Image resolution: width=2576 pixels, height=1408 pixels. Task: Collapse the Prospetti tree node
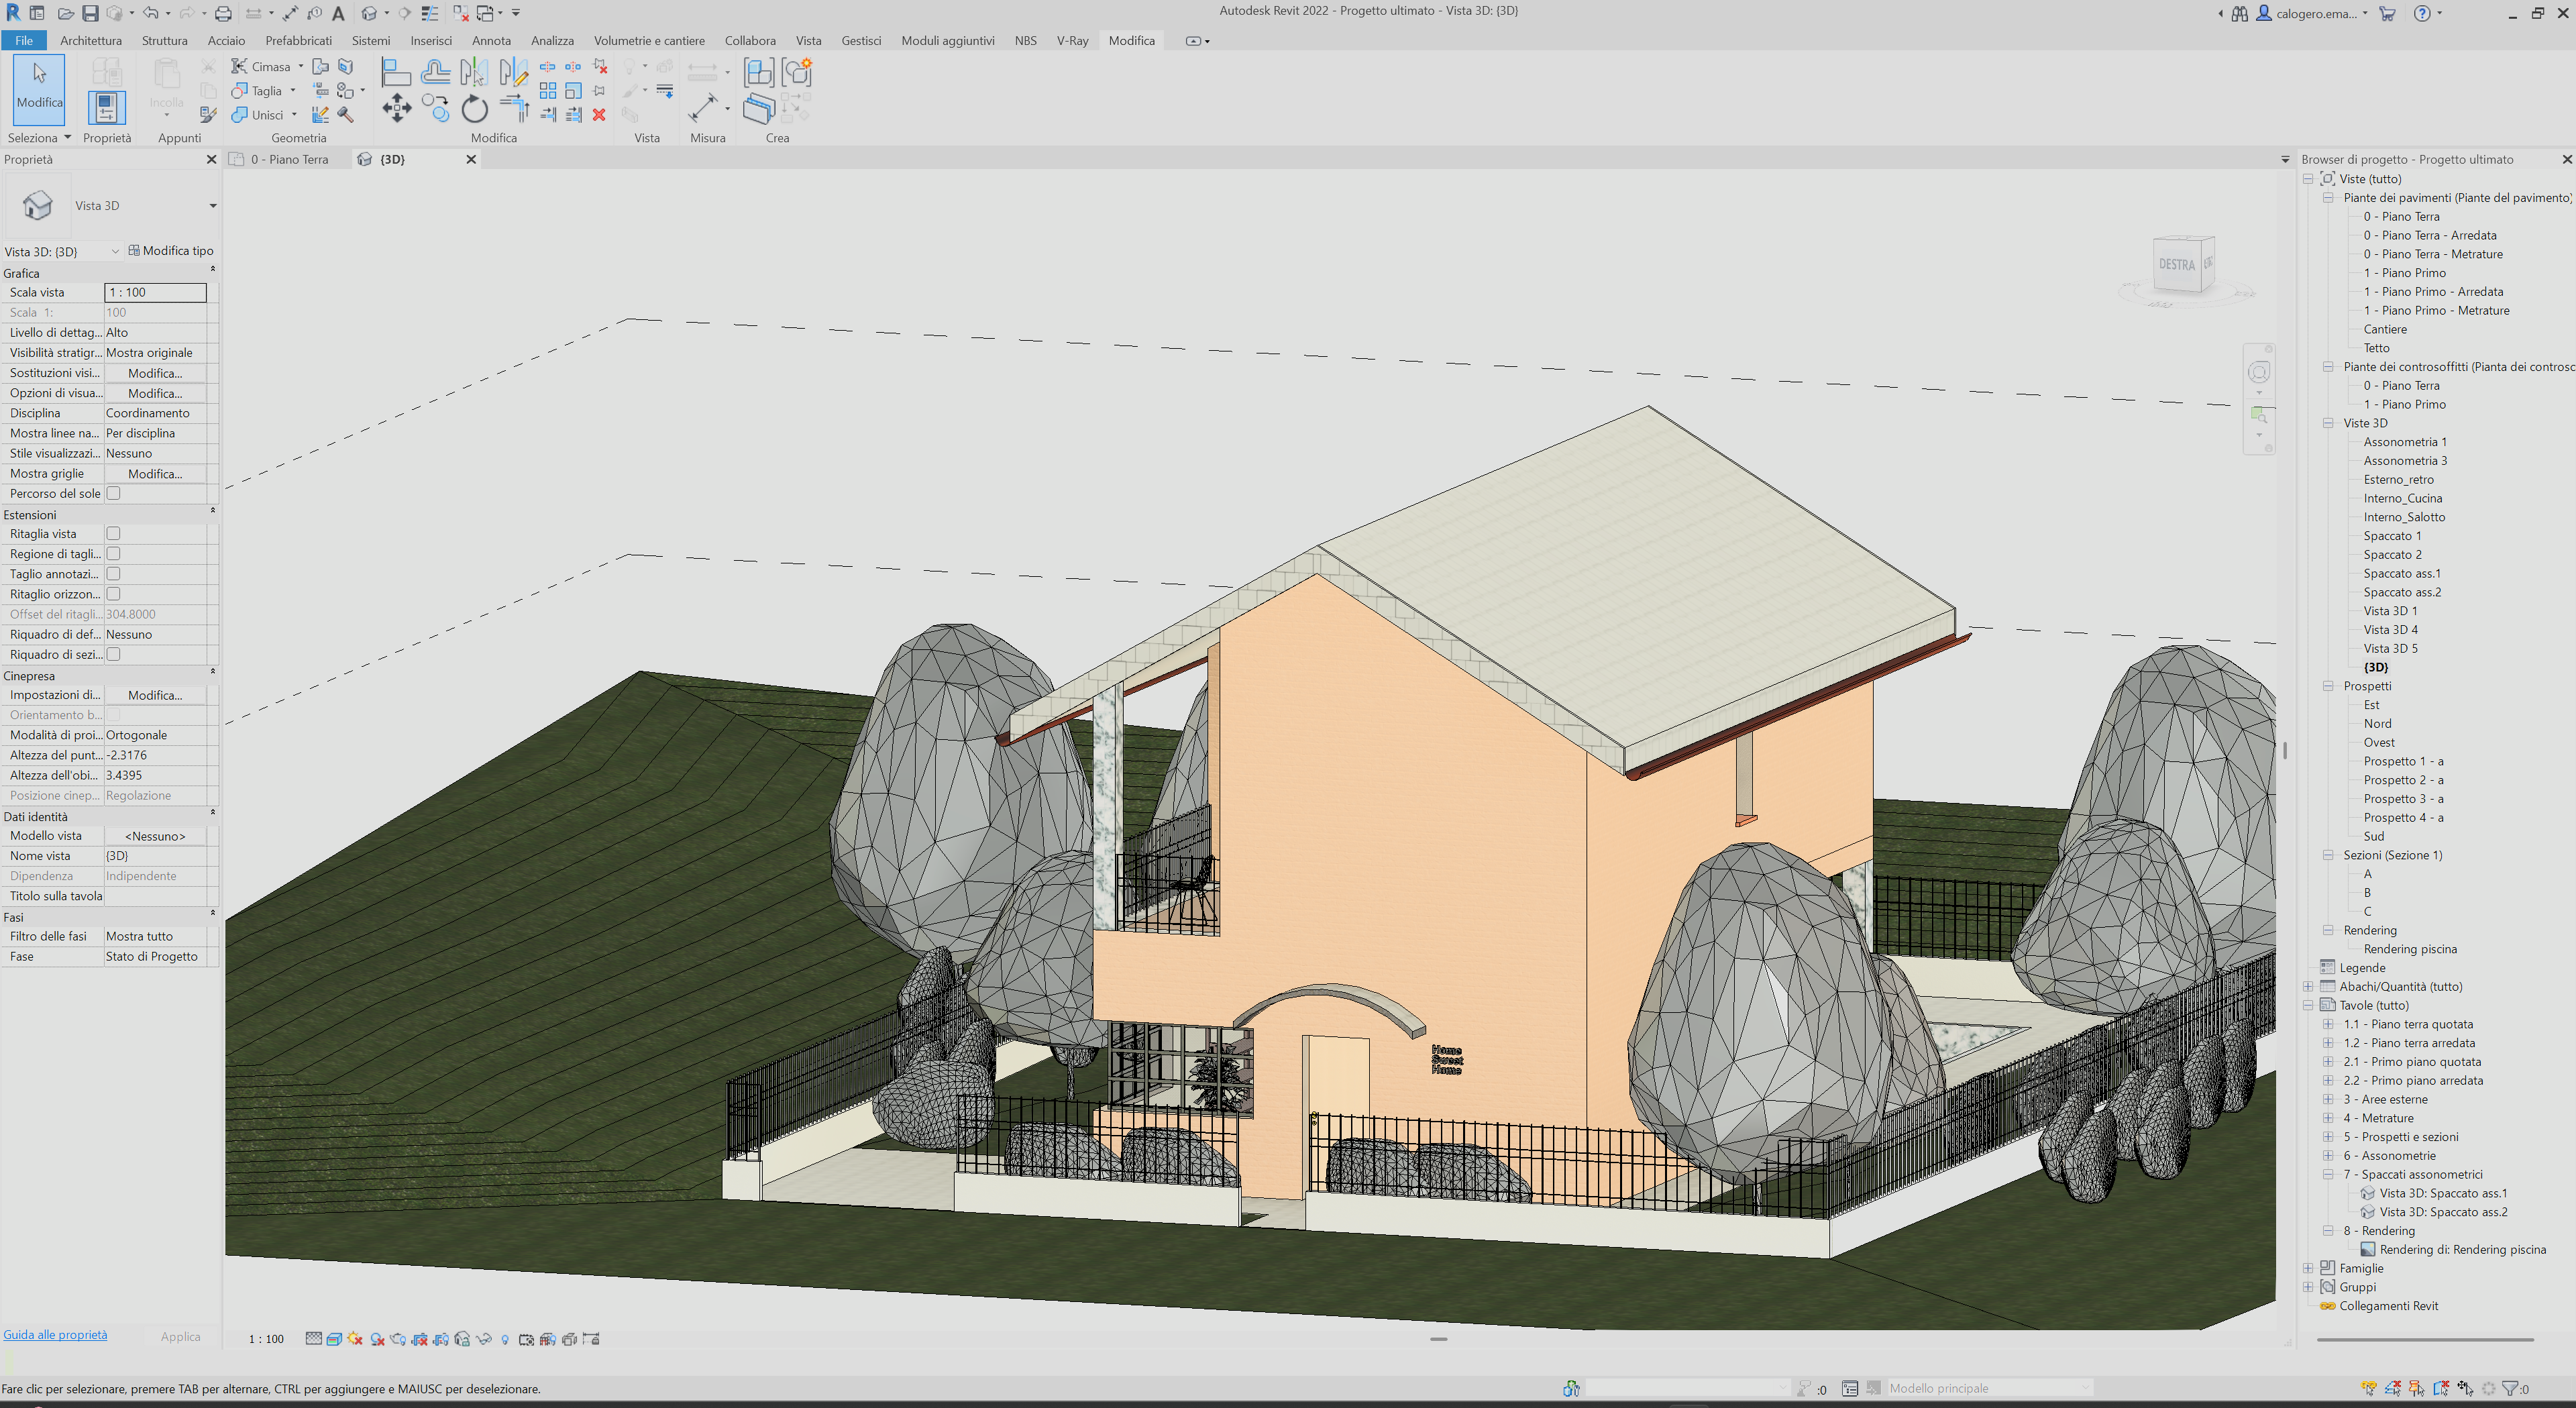tap(2328, 686)
